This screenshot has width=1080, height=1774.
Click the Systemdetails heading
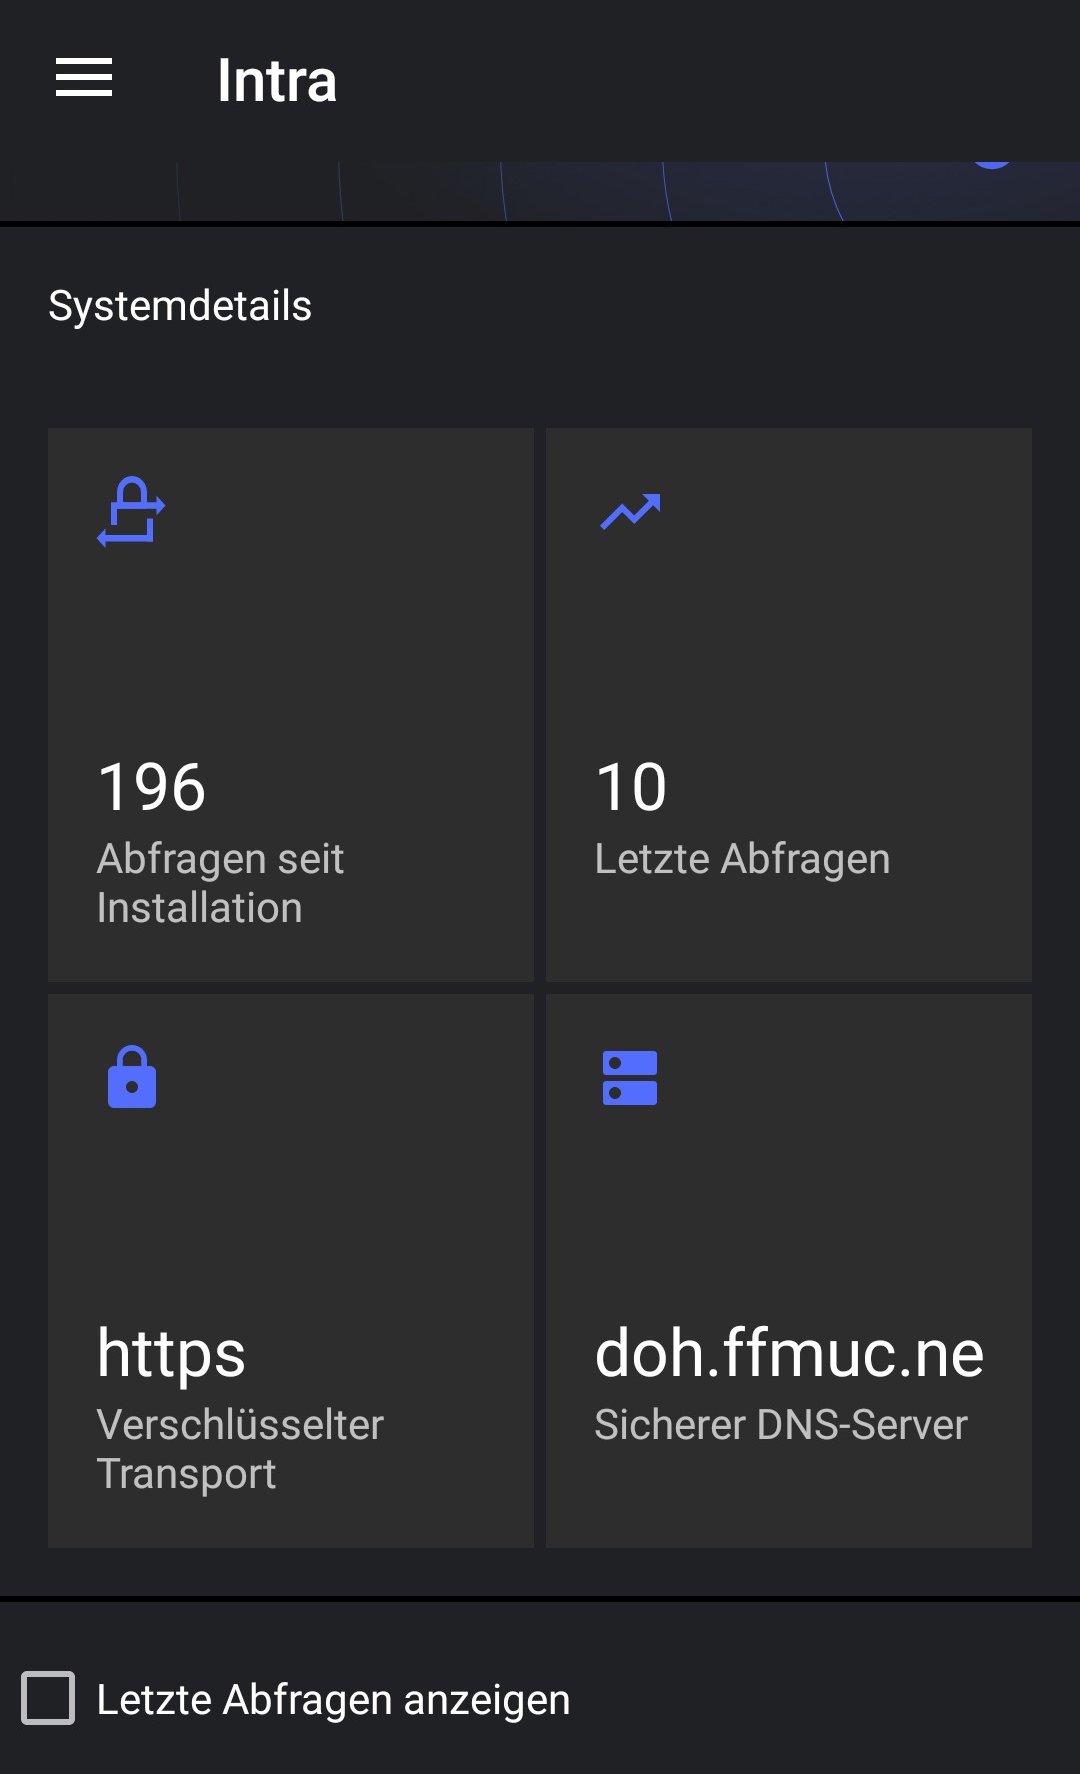[x=180, y=306]
